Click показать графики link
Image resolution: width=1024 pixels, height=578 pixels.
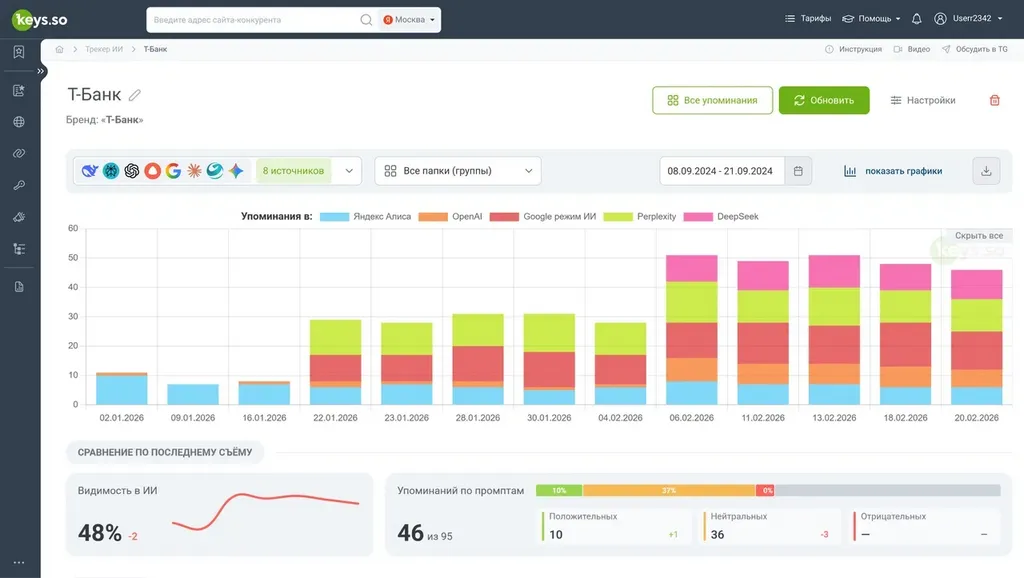click(893, 171)
